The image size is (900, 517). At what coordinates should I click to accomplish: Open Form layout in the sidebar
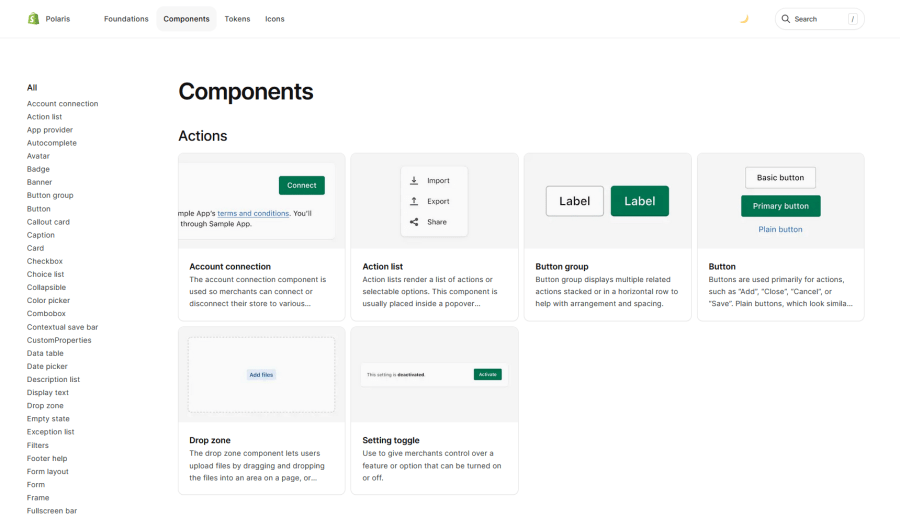[x=48, y=472]
